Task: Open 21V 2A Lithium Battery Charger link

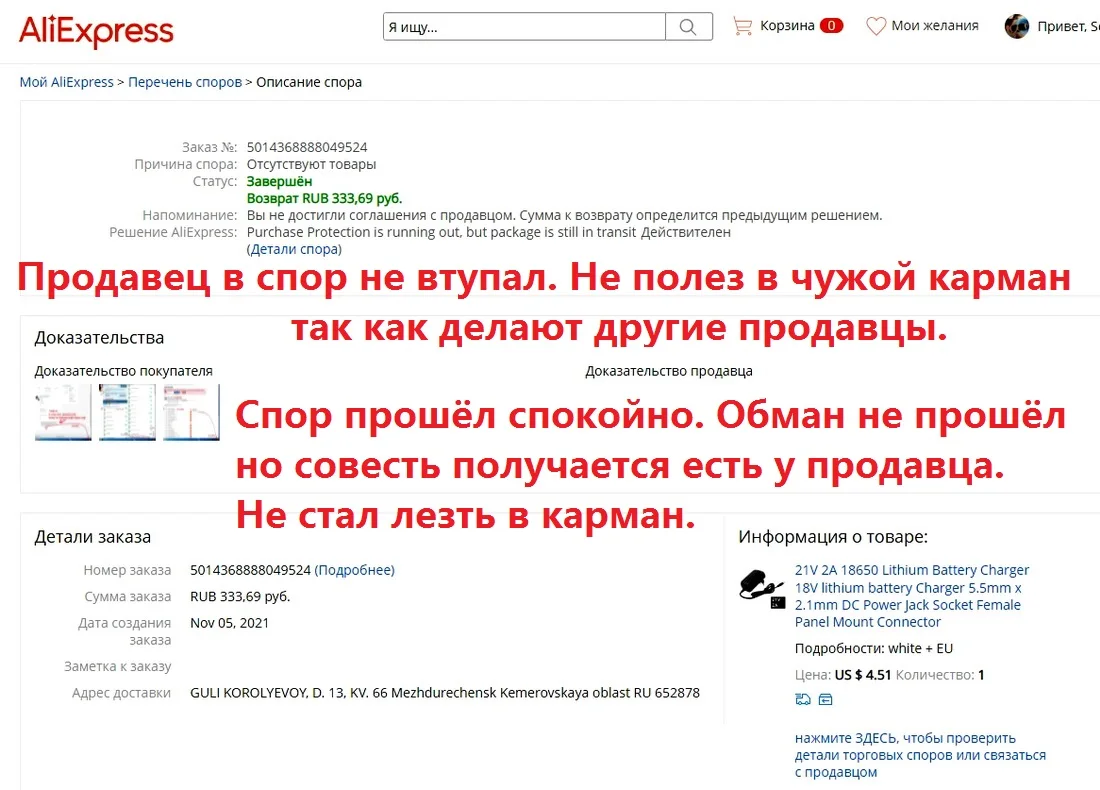Action: [x=912, y=596]
